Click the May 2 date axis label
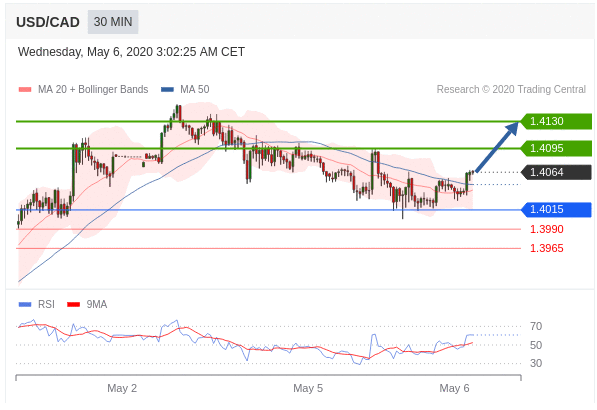The width and height of the screenshot is (597, 410). point(122,388)
